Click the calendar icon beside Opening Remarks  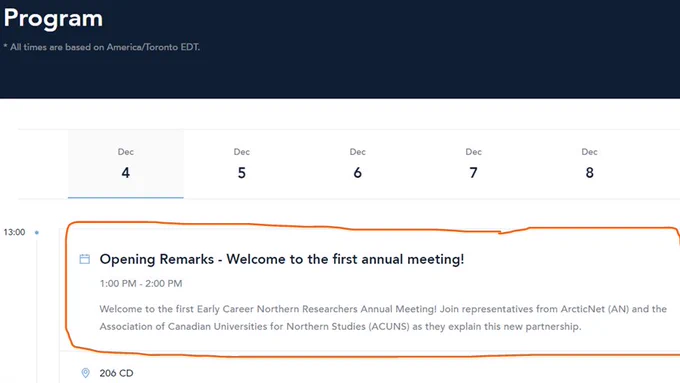[x=85, y=259]
